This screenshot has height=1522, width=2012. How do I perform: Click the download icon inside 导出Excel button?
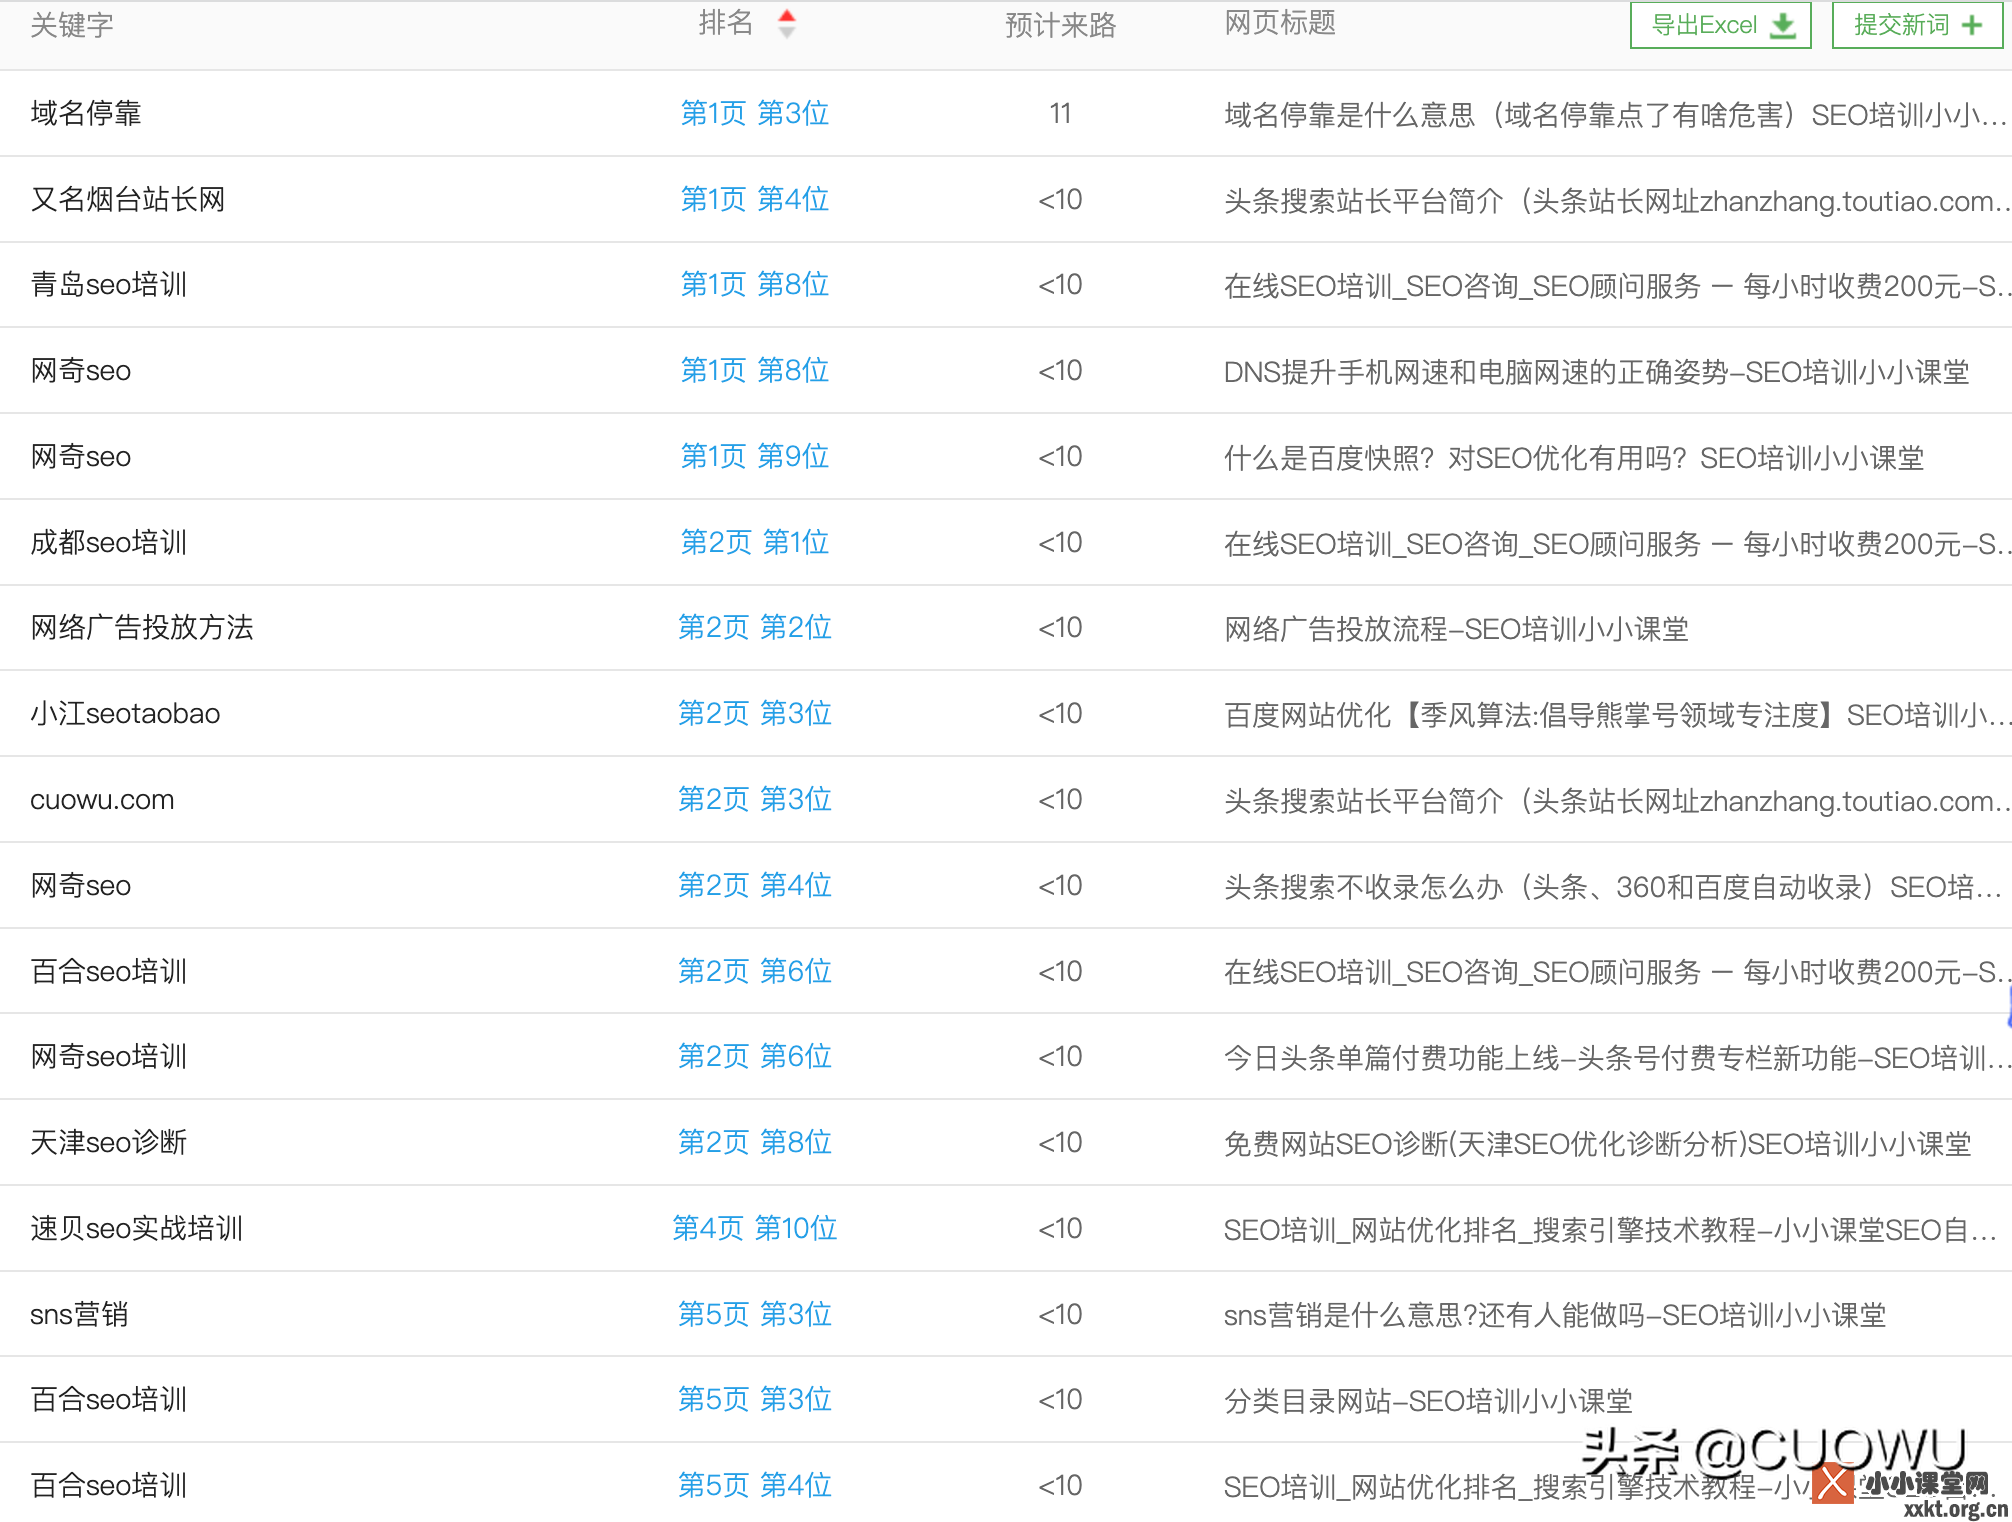(1784, 25)
